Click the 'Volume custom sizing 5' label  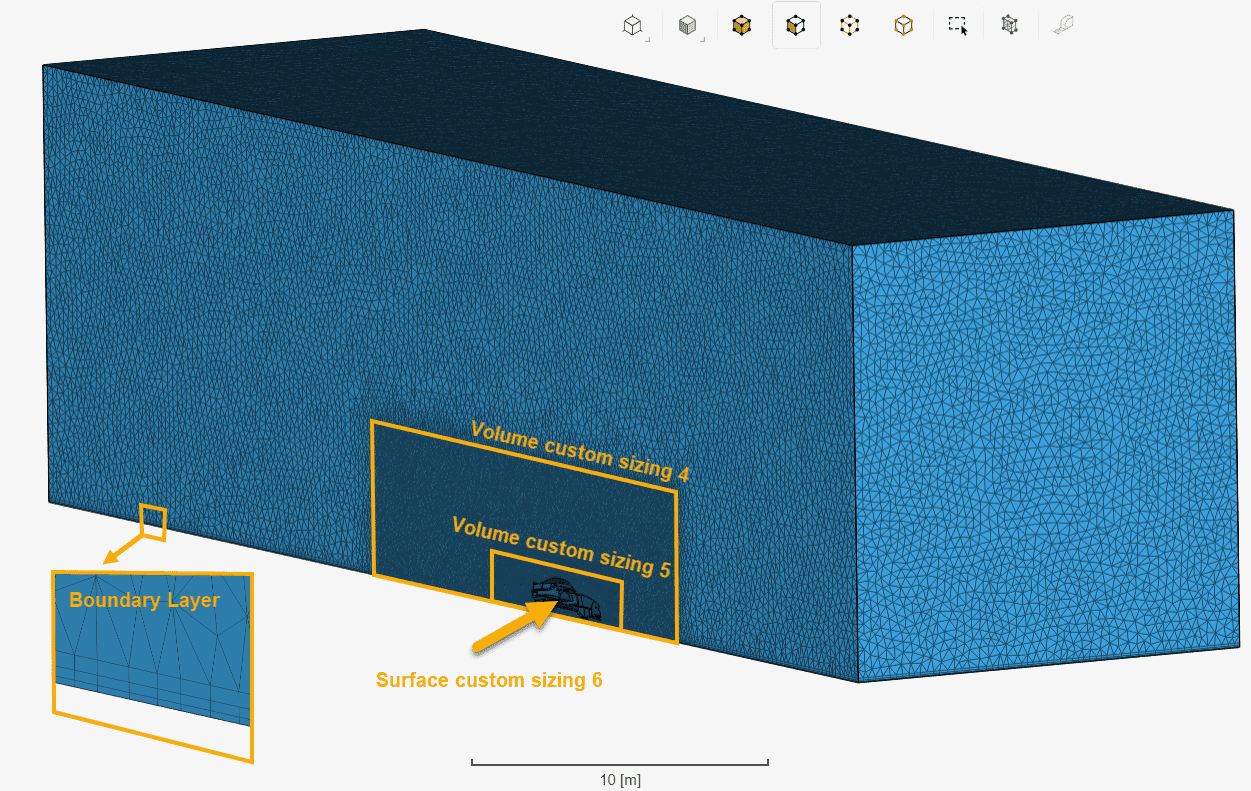[x=560, y=547]
